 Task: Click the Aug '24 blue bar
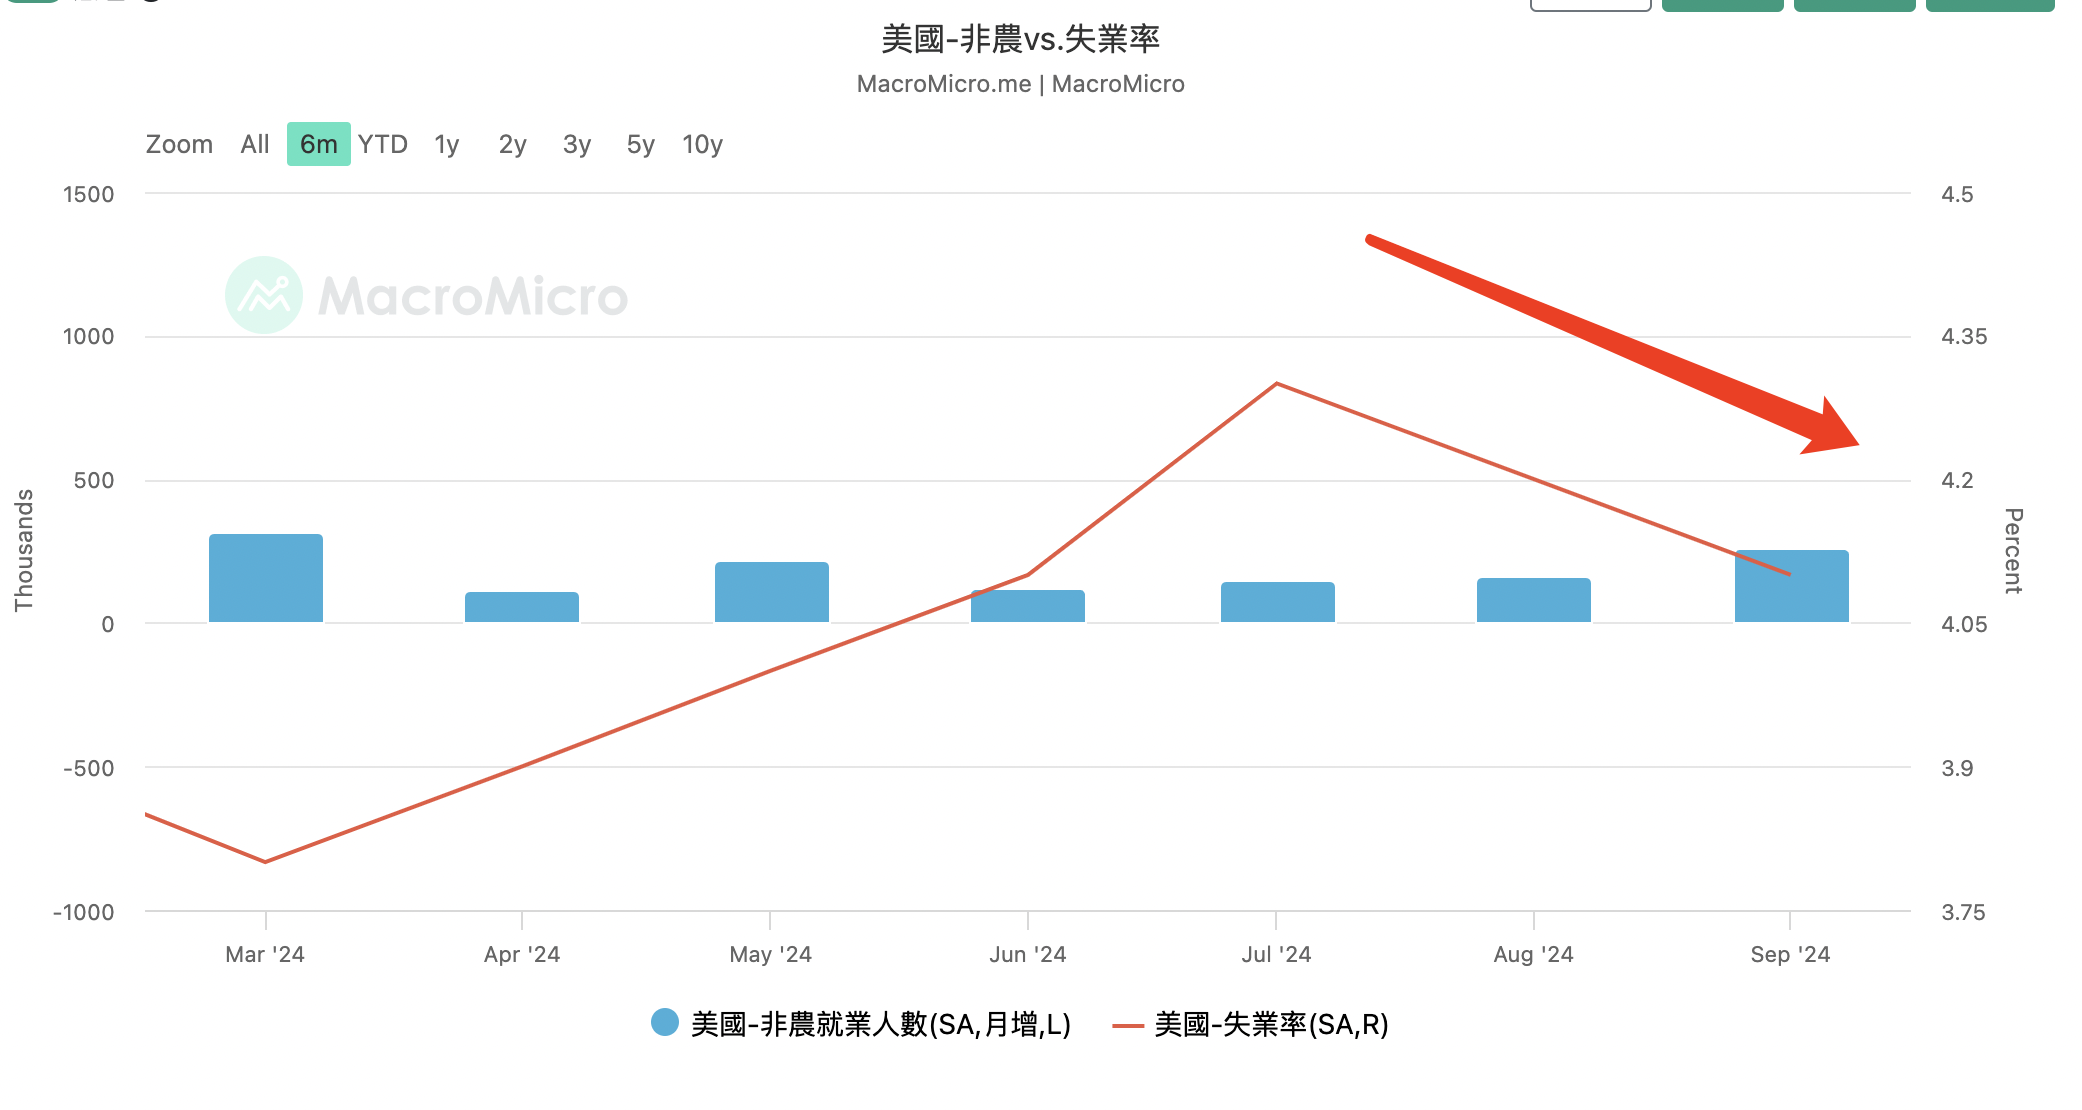tap(1533, 600)
